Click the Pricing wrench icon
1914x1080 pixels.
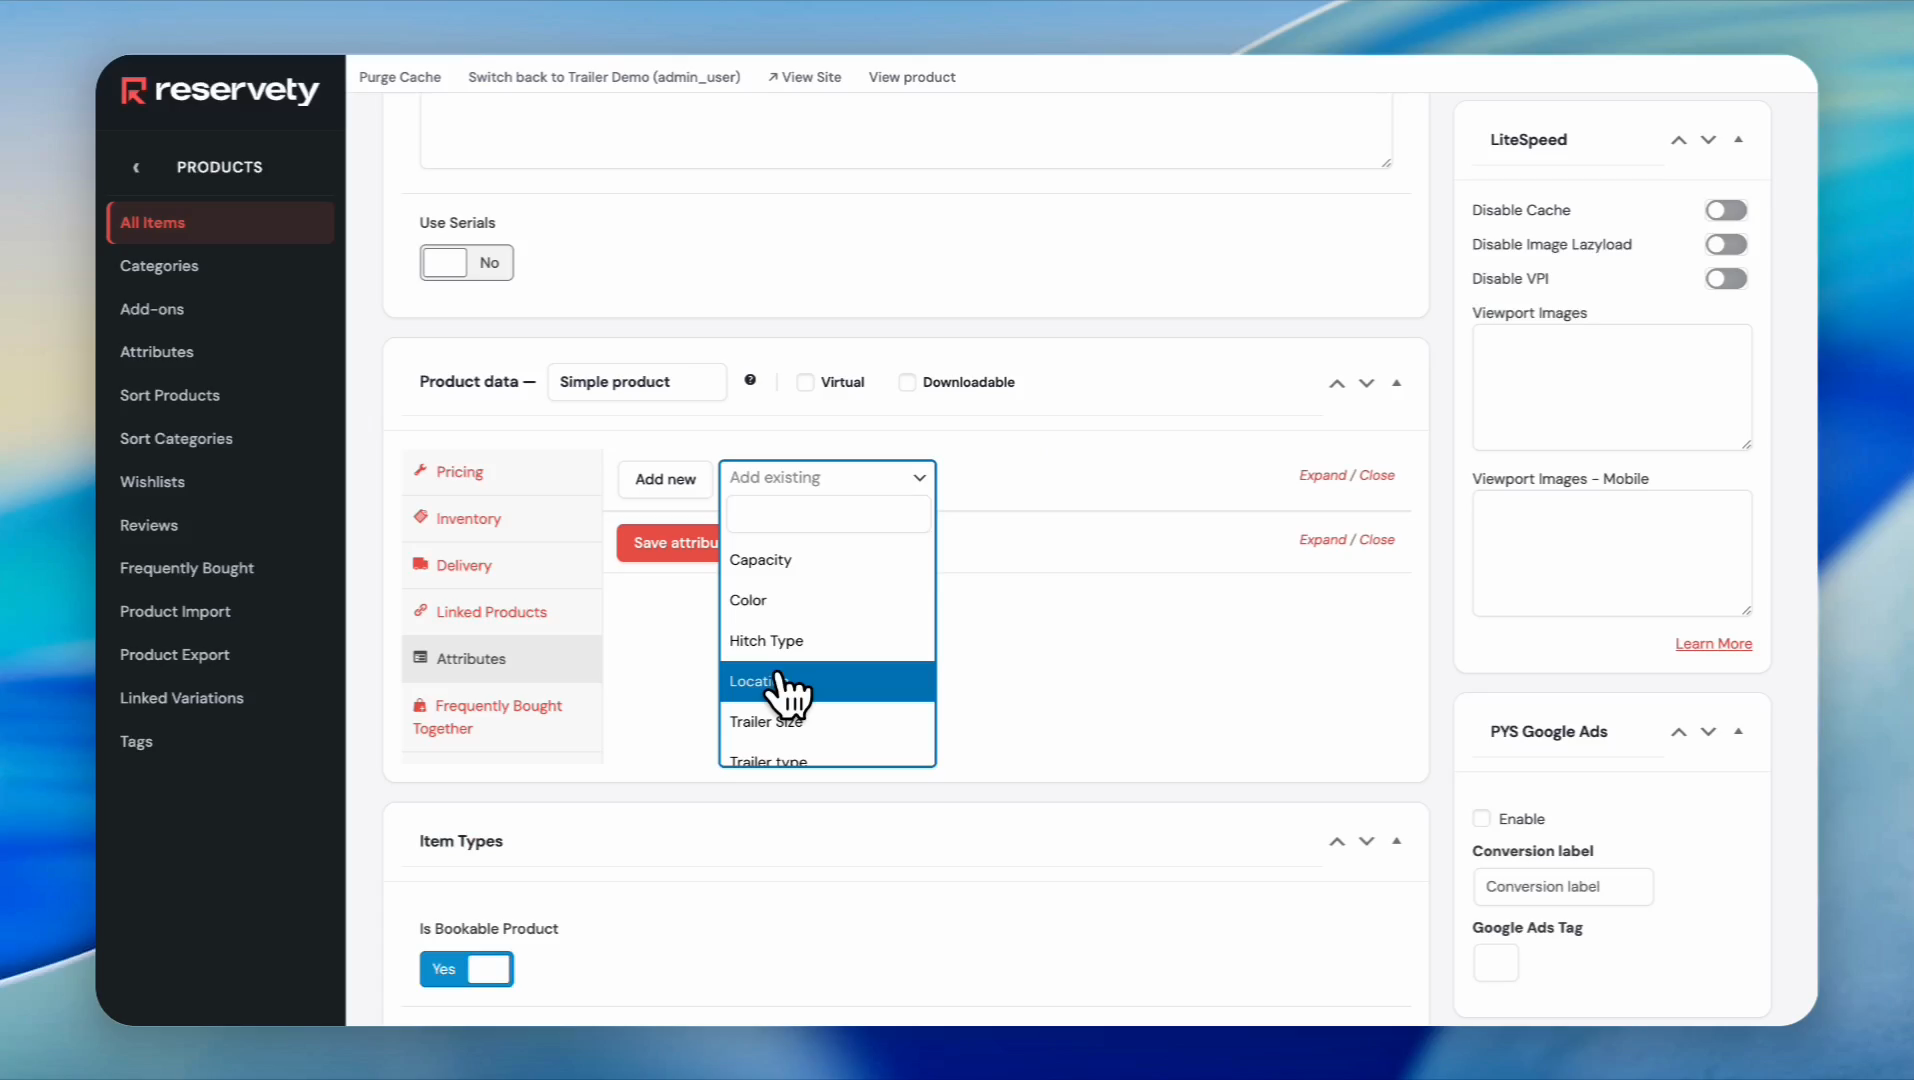(x=420, y=471)
